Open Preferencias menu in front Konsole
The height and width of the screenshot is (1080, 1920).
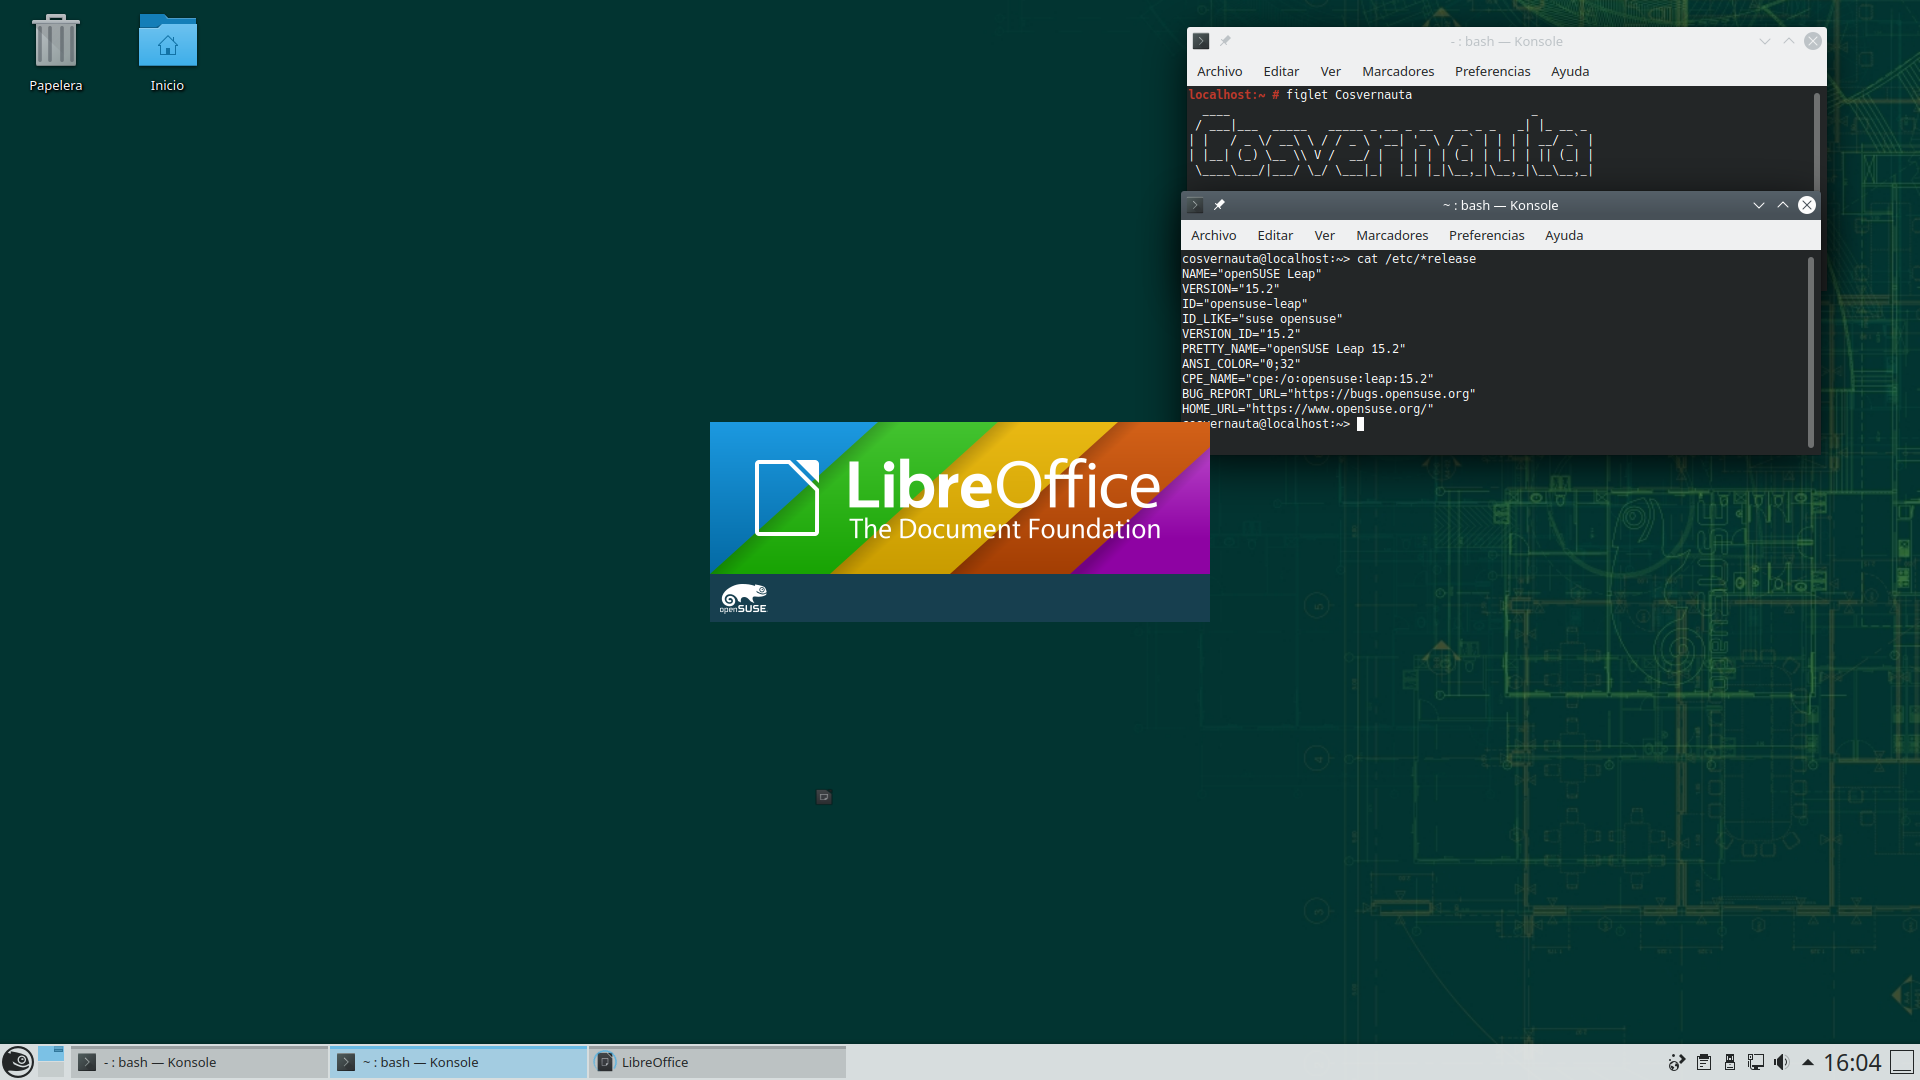(1487, 235)
